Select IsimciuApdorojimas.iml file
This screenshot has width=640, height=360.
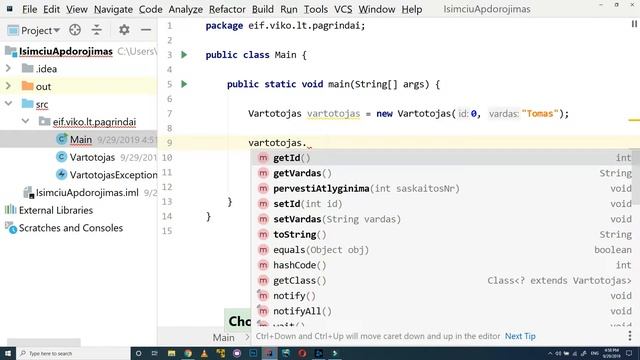[x=87, y=192]
